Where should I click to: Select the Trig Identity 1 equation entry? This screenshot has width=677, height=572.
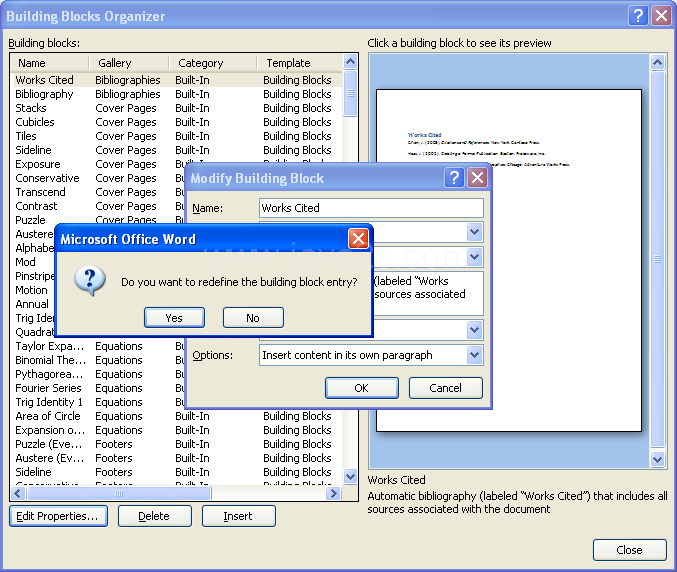point(98,402)
